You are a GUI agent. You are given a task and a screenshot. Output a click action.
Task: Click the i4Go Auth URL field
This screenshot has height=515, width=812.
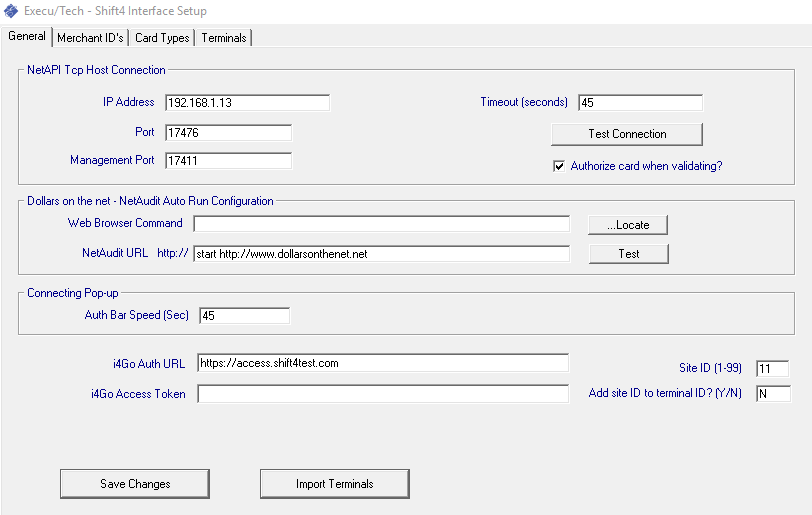click(x=383, y=363)
